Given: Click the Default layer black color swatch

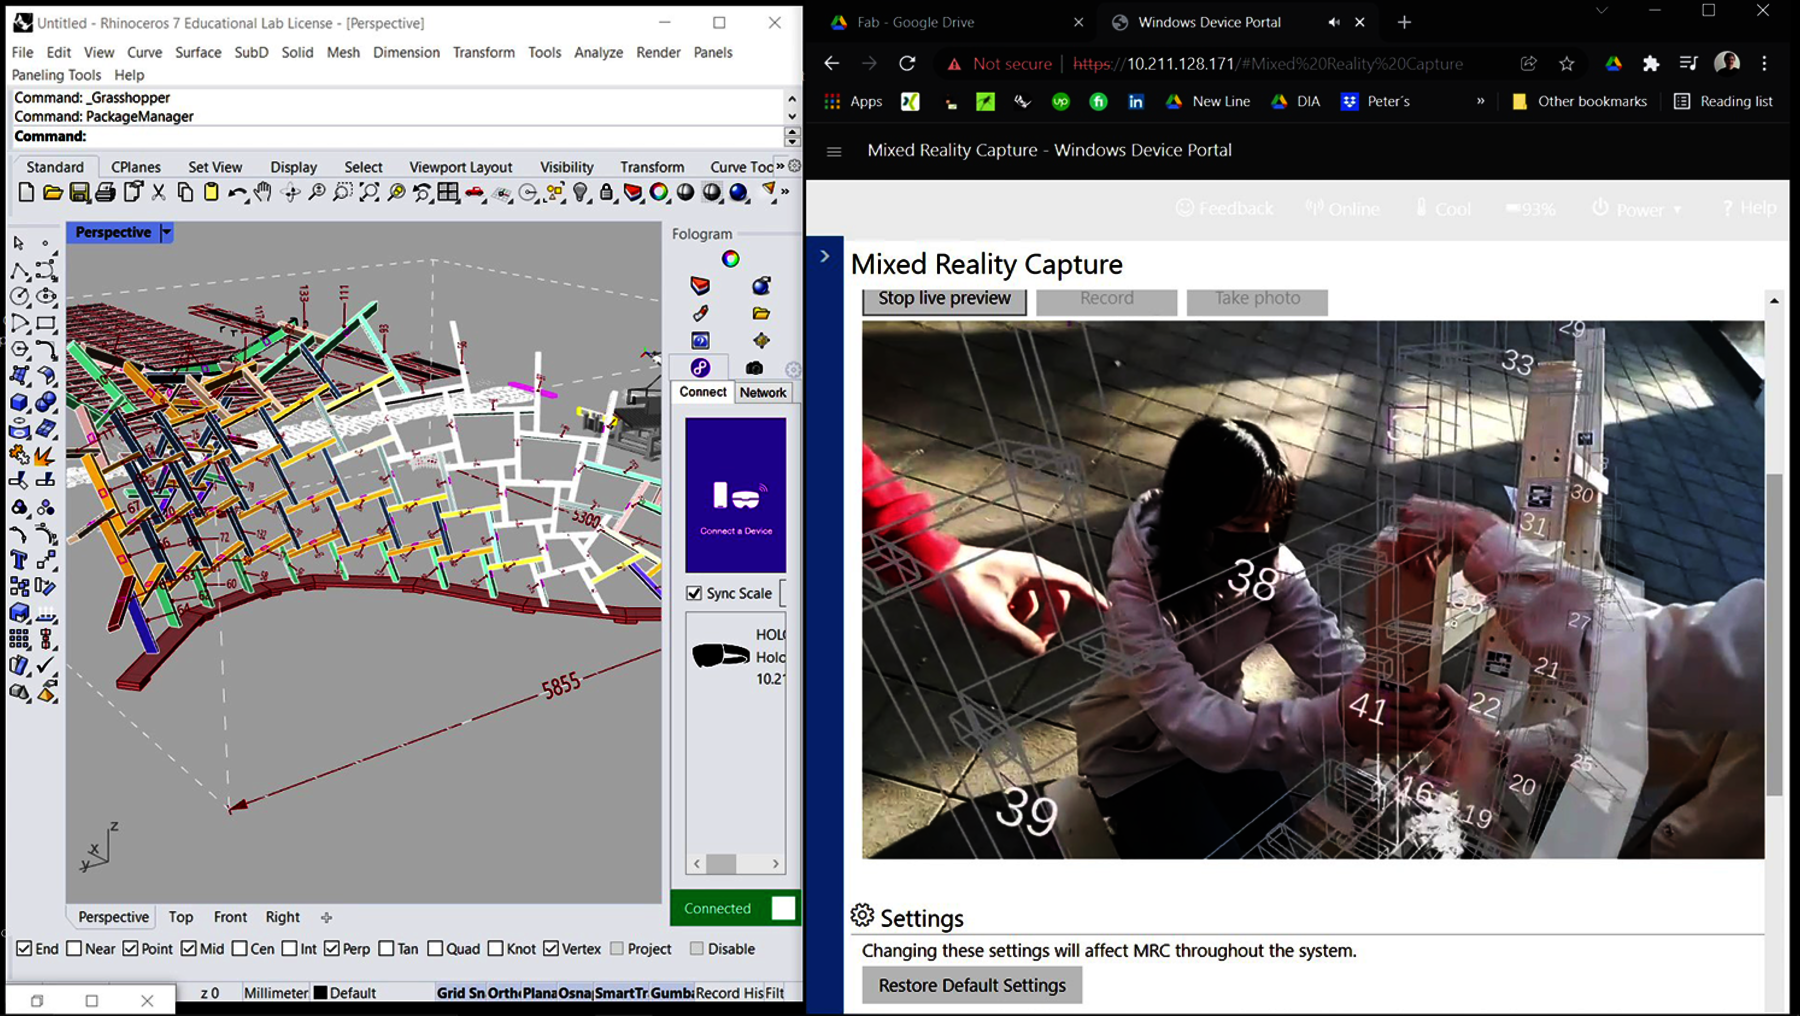Looking at the screenshot, I should (321, 993).
